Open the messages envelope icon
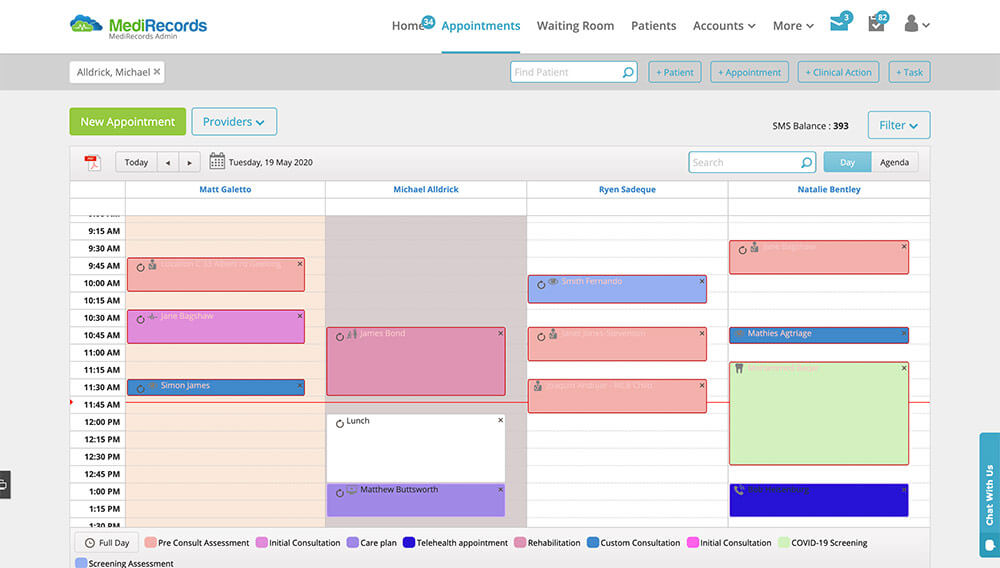Viewport: 1000px width, 568px height. [x=839, y=25]
